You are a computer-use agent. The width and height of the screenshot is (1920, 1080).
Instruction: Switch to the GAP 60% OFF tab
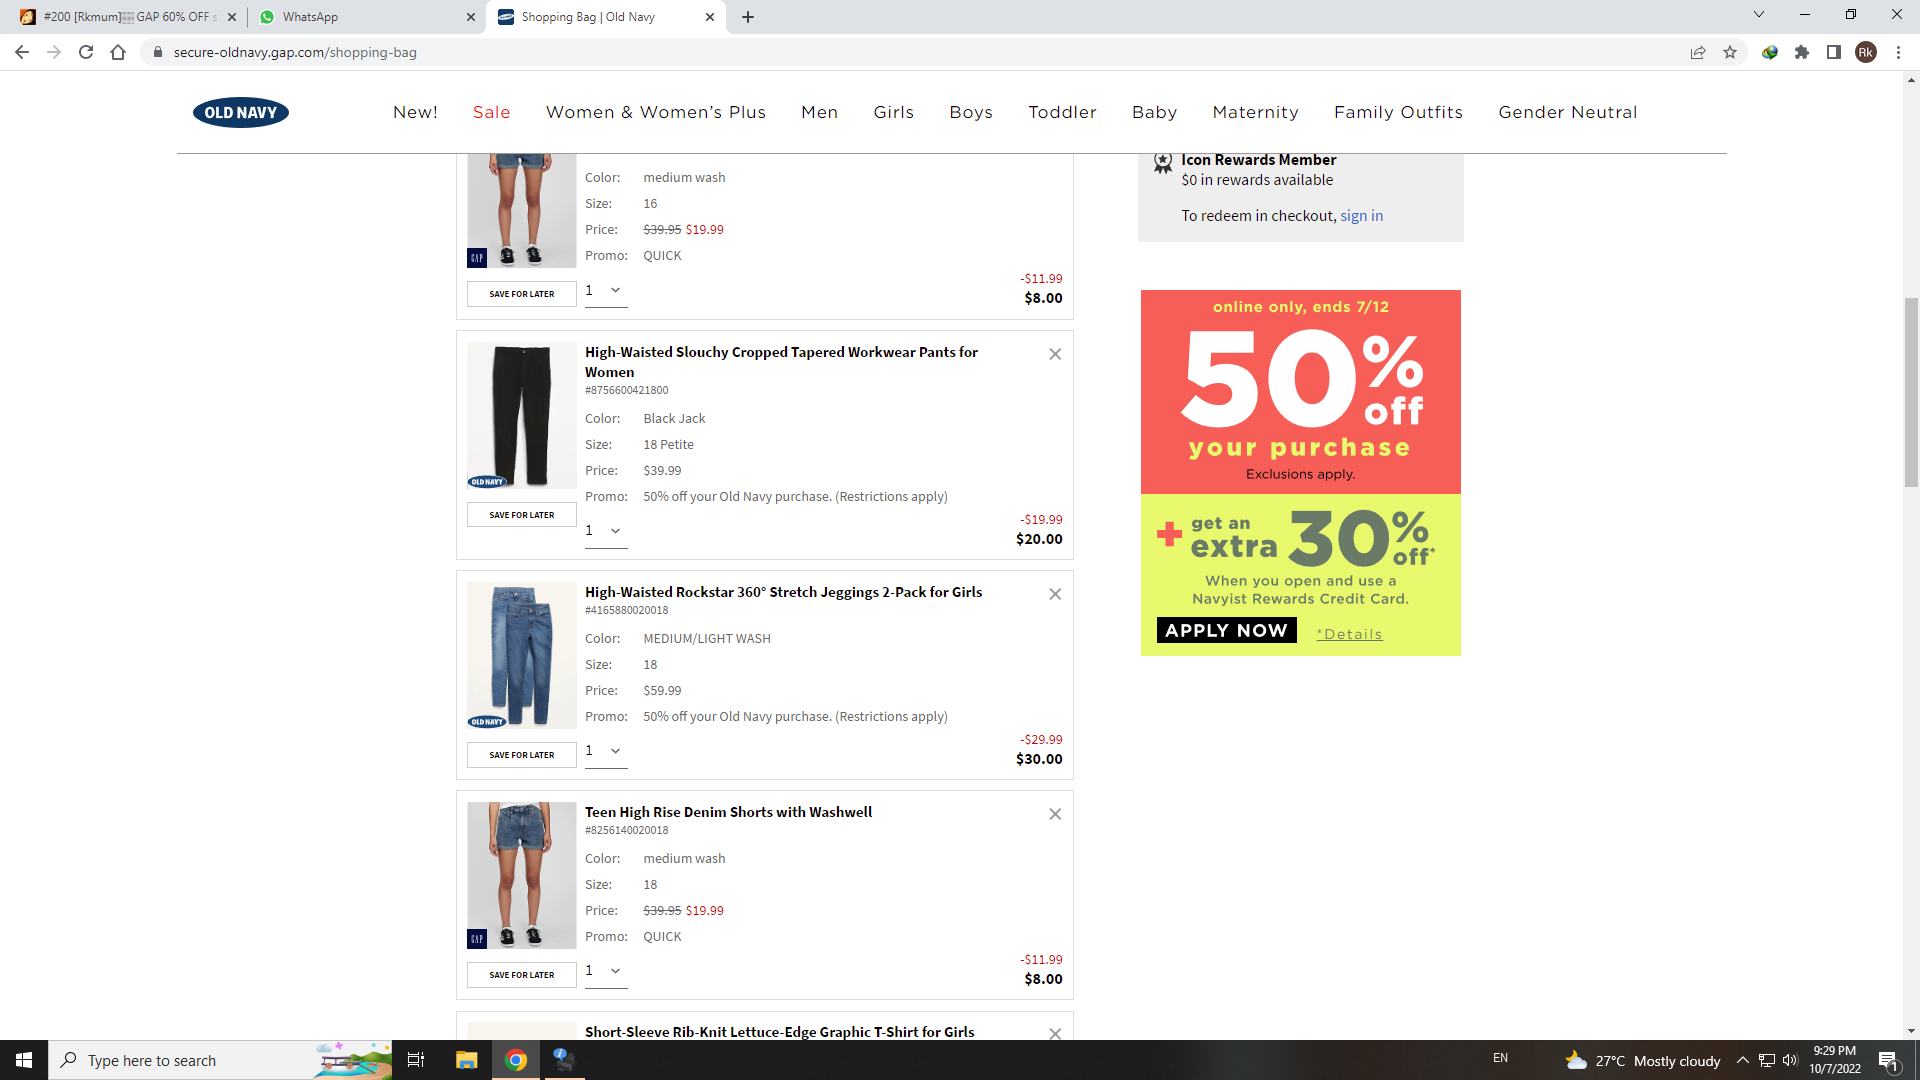(126, 17)
